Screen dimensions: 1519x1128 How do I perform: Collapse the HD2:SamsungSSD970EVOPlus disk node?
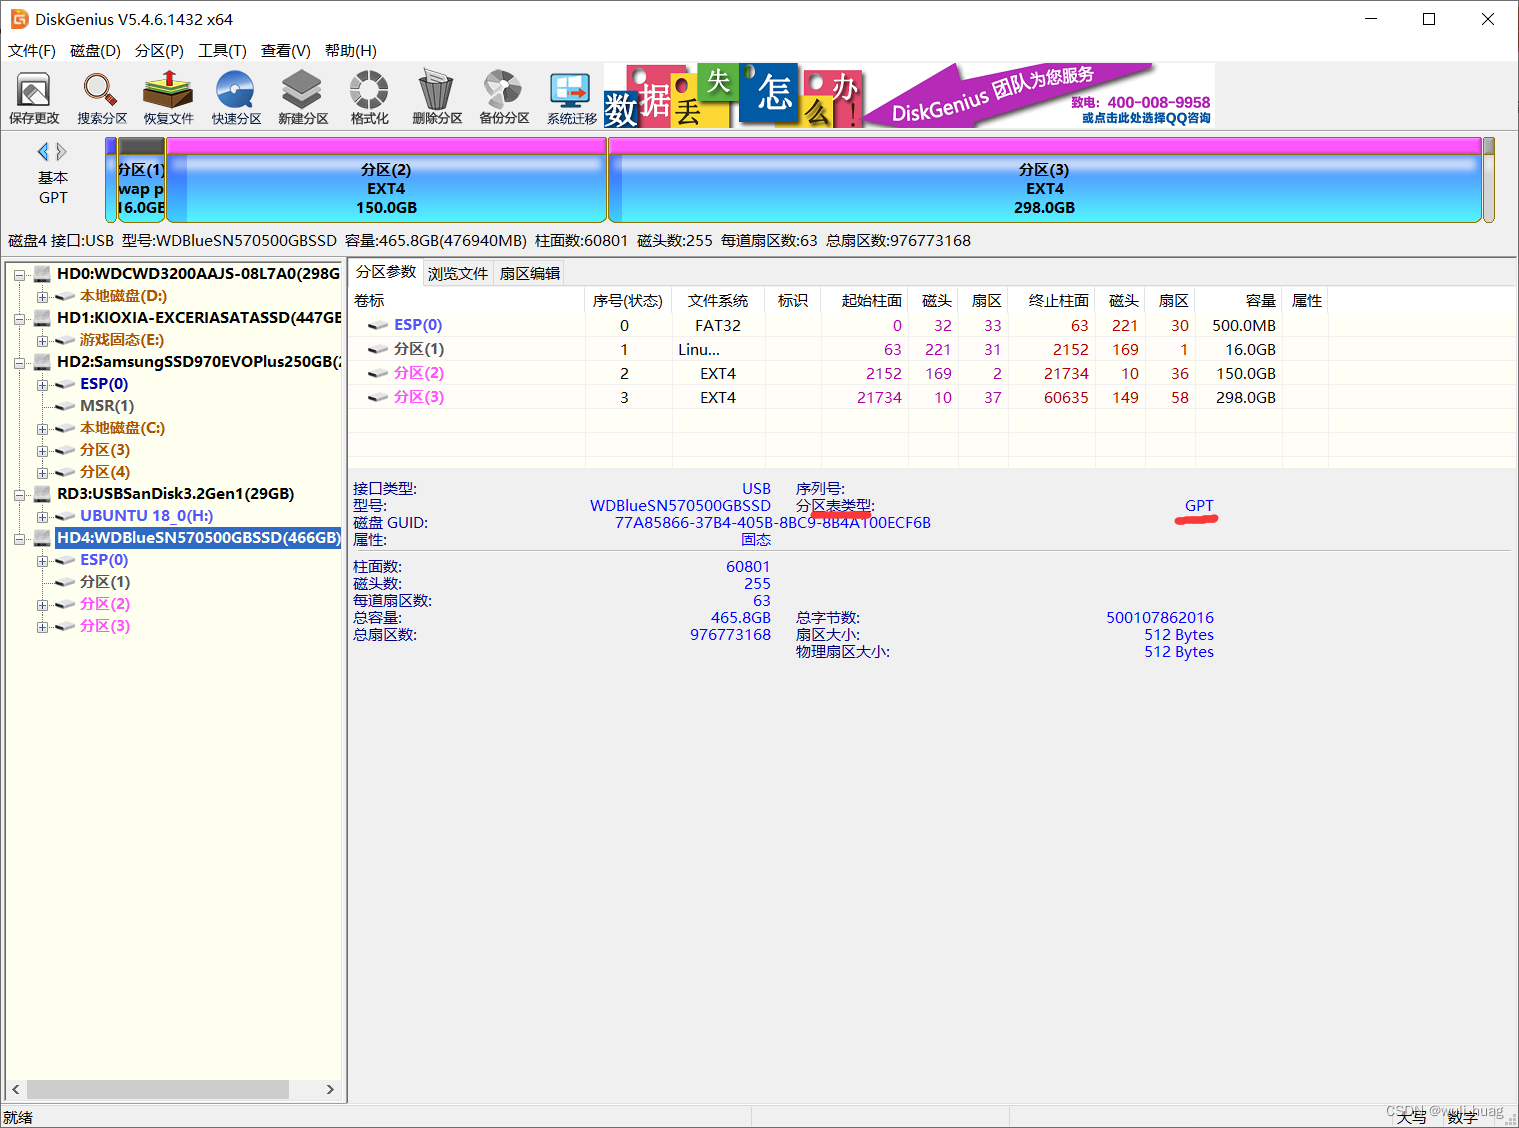(x=19, y=362)
